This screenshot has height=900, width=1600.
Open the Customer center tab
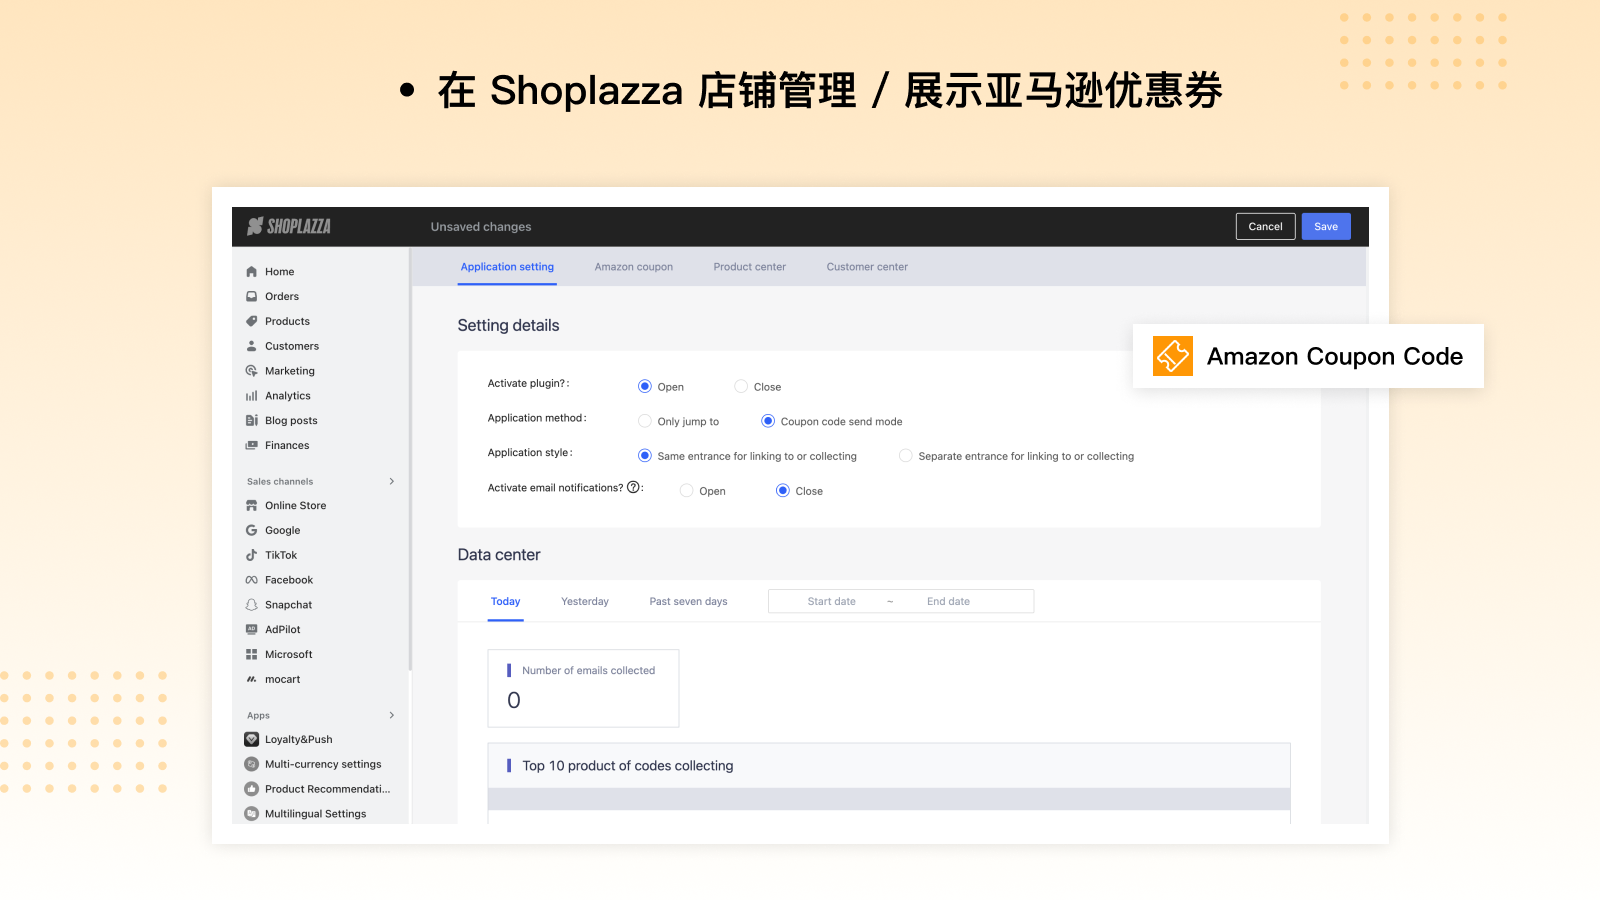pos(867,267)
